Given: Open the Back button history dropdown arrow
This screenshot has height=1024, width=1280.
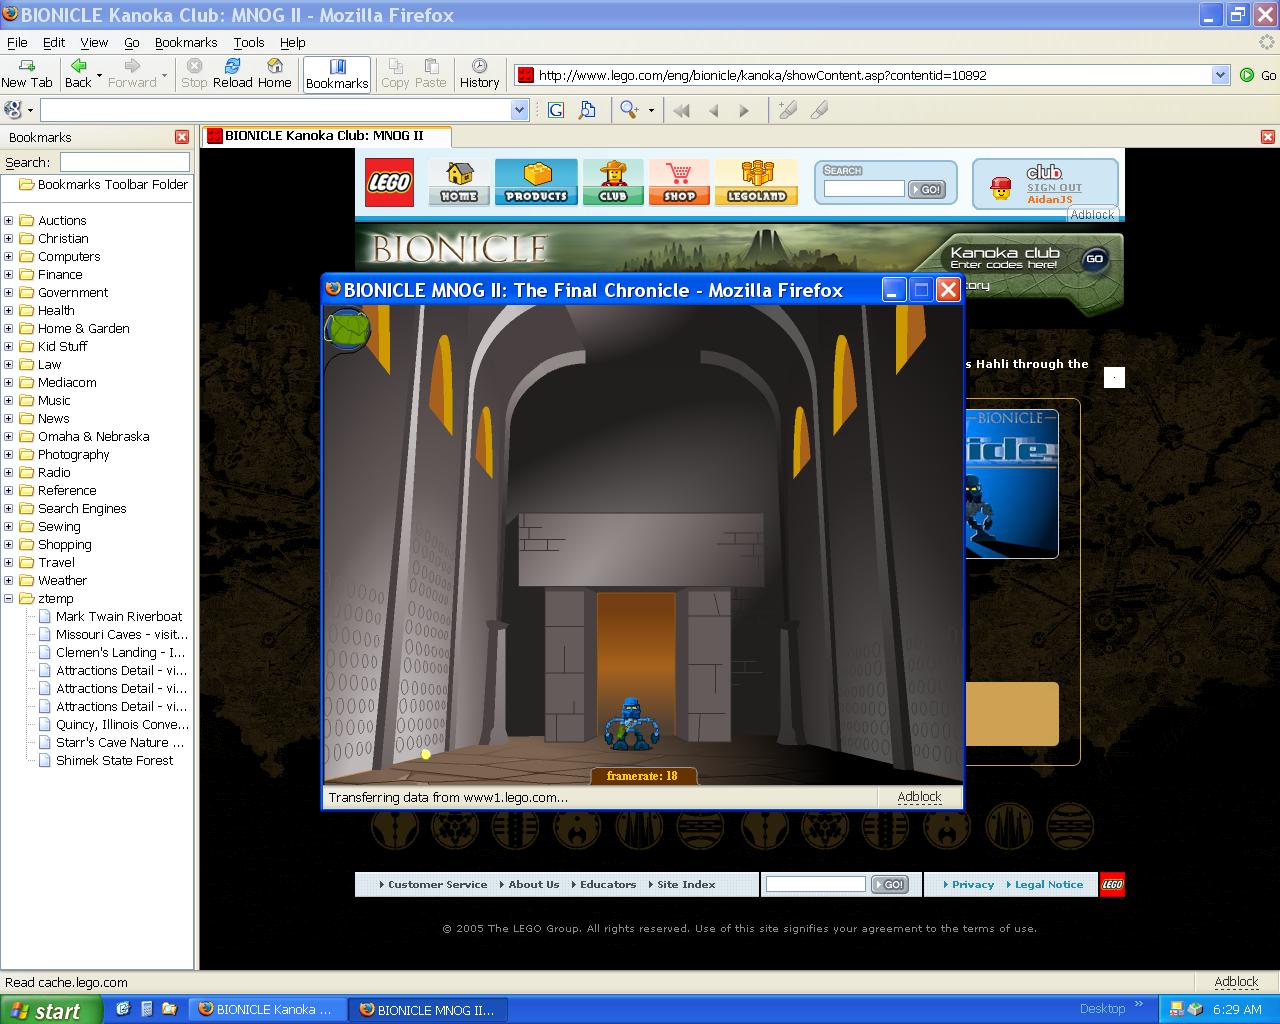Looking at the screenshot, I should (x=99, y=74).
